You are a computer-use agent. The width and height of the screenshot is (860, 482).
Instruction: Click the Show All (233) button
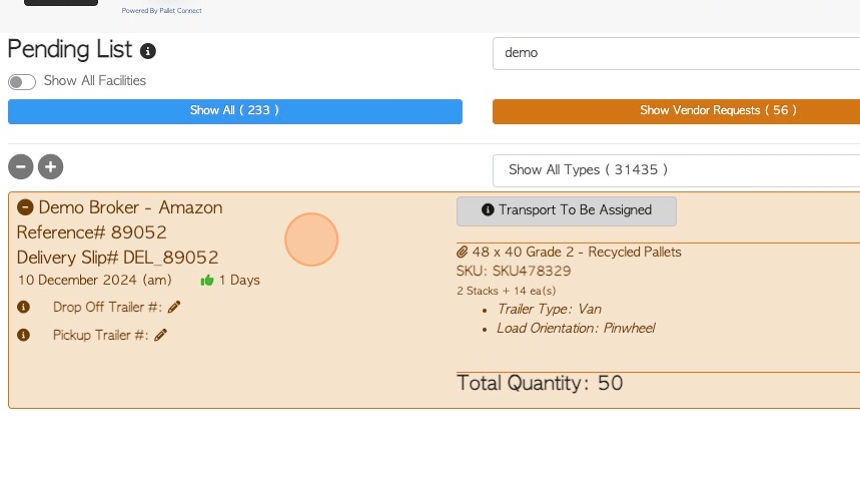[235, 111]
